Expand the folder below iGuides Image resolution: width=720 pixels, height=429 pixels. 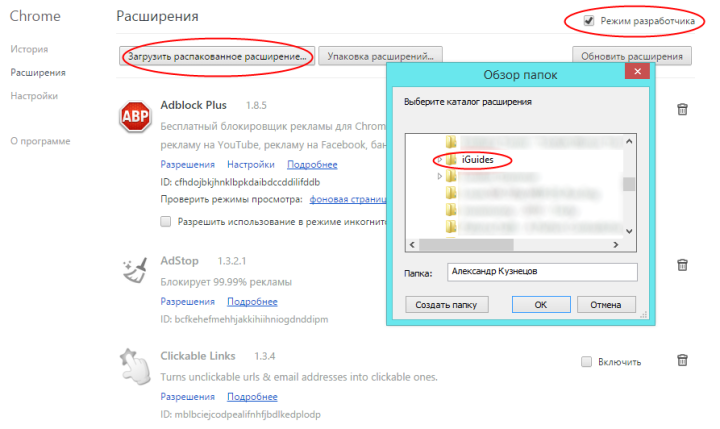point(439,176)
